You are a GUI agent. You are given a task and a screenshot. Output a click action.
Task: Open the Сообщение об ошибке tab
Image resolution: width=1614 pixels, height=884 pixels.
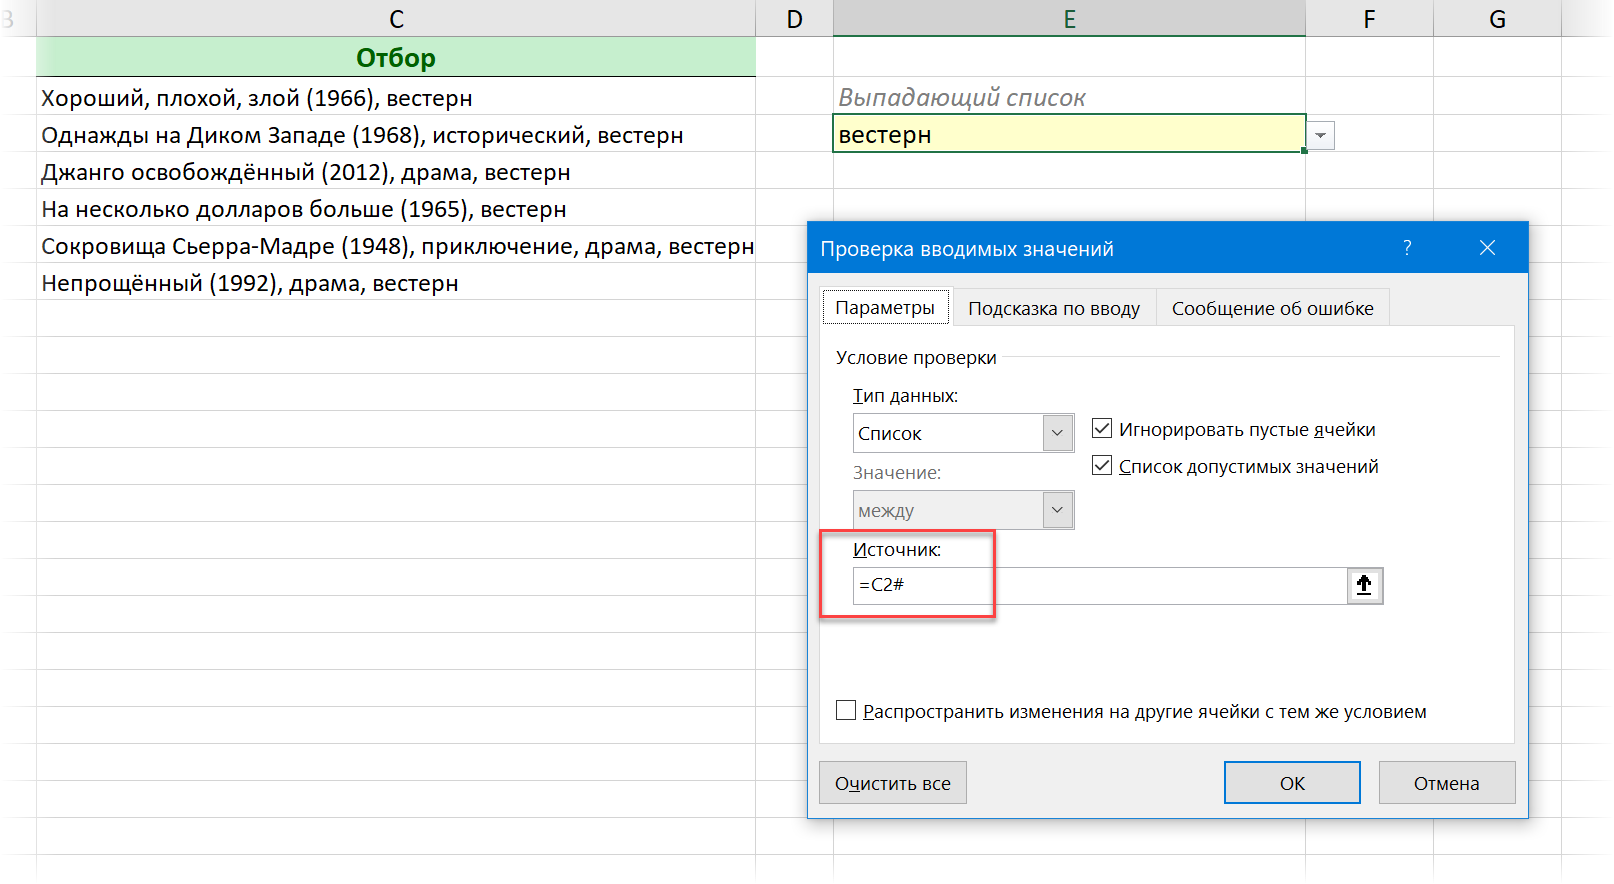click(x=1272, y=308)
